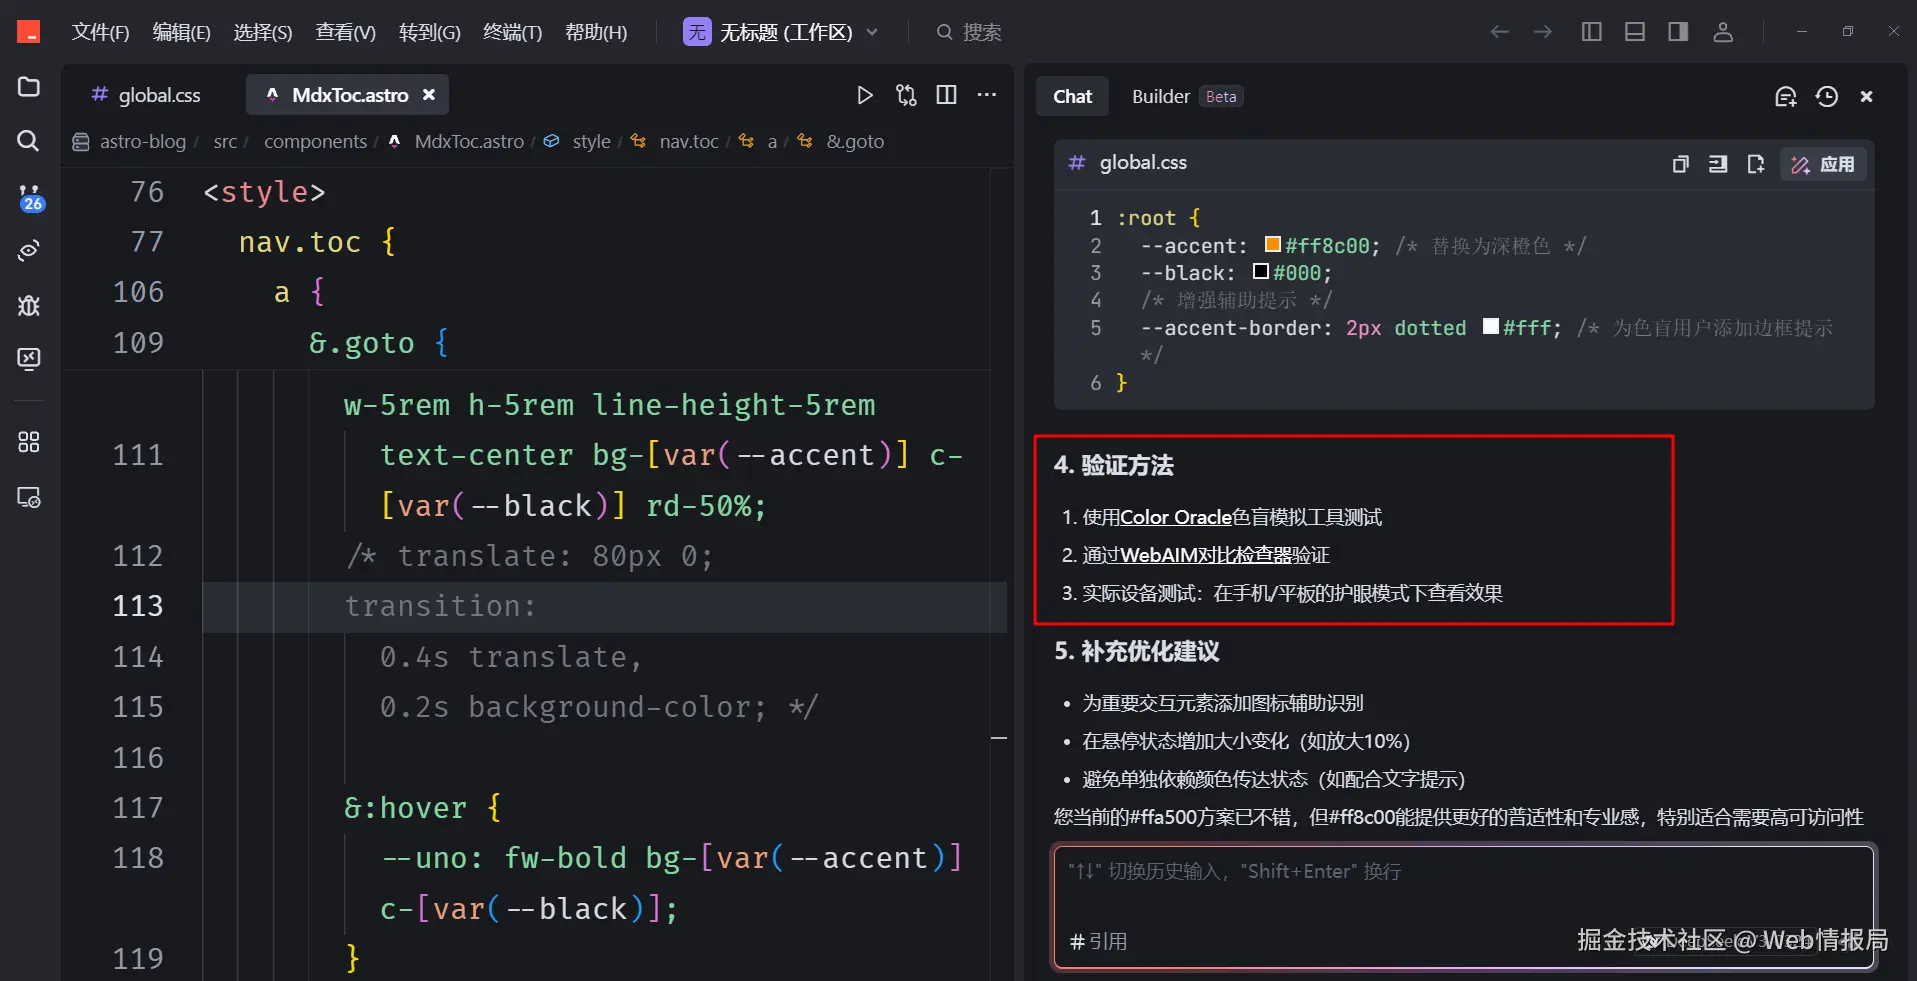Screen dimensions: 1917x981
Task: Start a new chat conversation
Action: (1786, 96)
